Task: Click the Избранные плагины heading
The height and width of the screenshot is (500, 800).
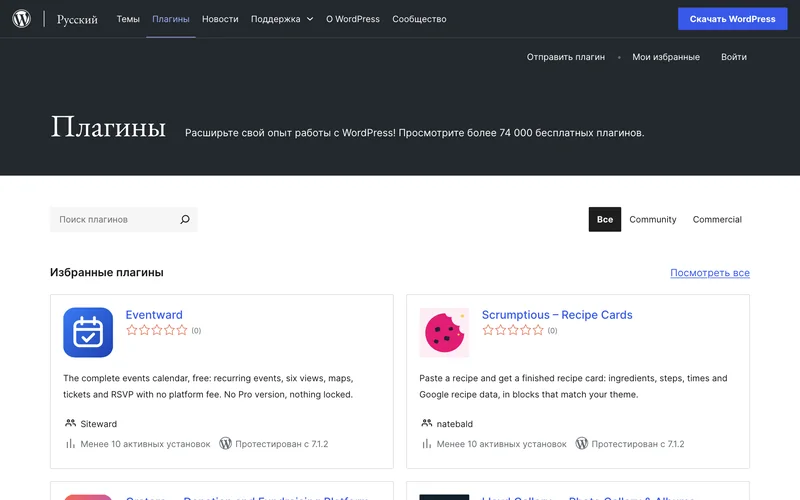Action: click(107, 272)
